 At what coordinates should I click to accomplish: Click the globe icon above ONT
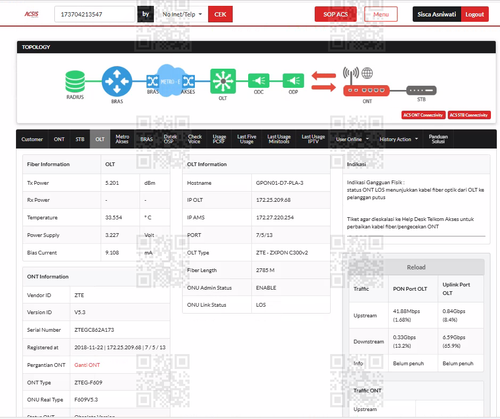[x=367, y=73]
